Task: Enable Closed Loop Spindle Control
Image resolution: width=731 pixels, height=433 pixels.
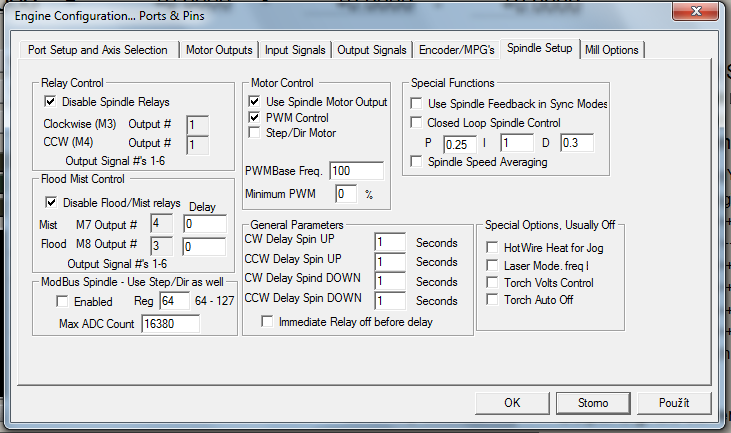Action: (x=417, y=123)
